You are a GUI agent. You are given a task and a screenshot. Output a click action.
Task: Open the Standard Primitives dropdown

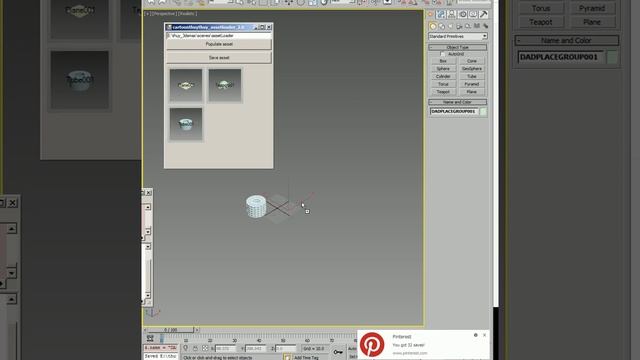pos(458,36)
